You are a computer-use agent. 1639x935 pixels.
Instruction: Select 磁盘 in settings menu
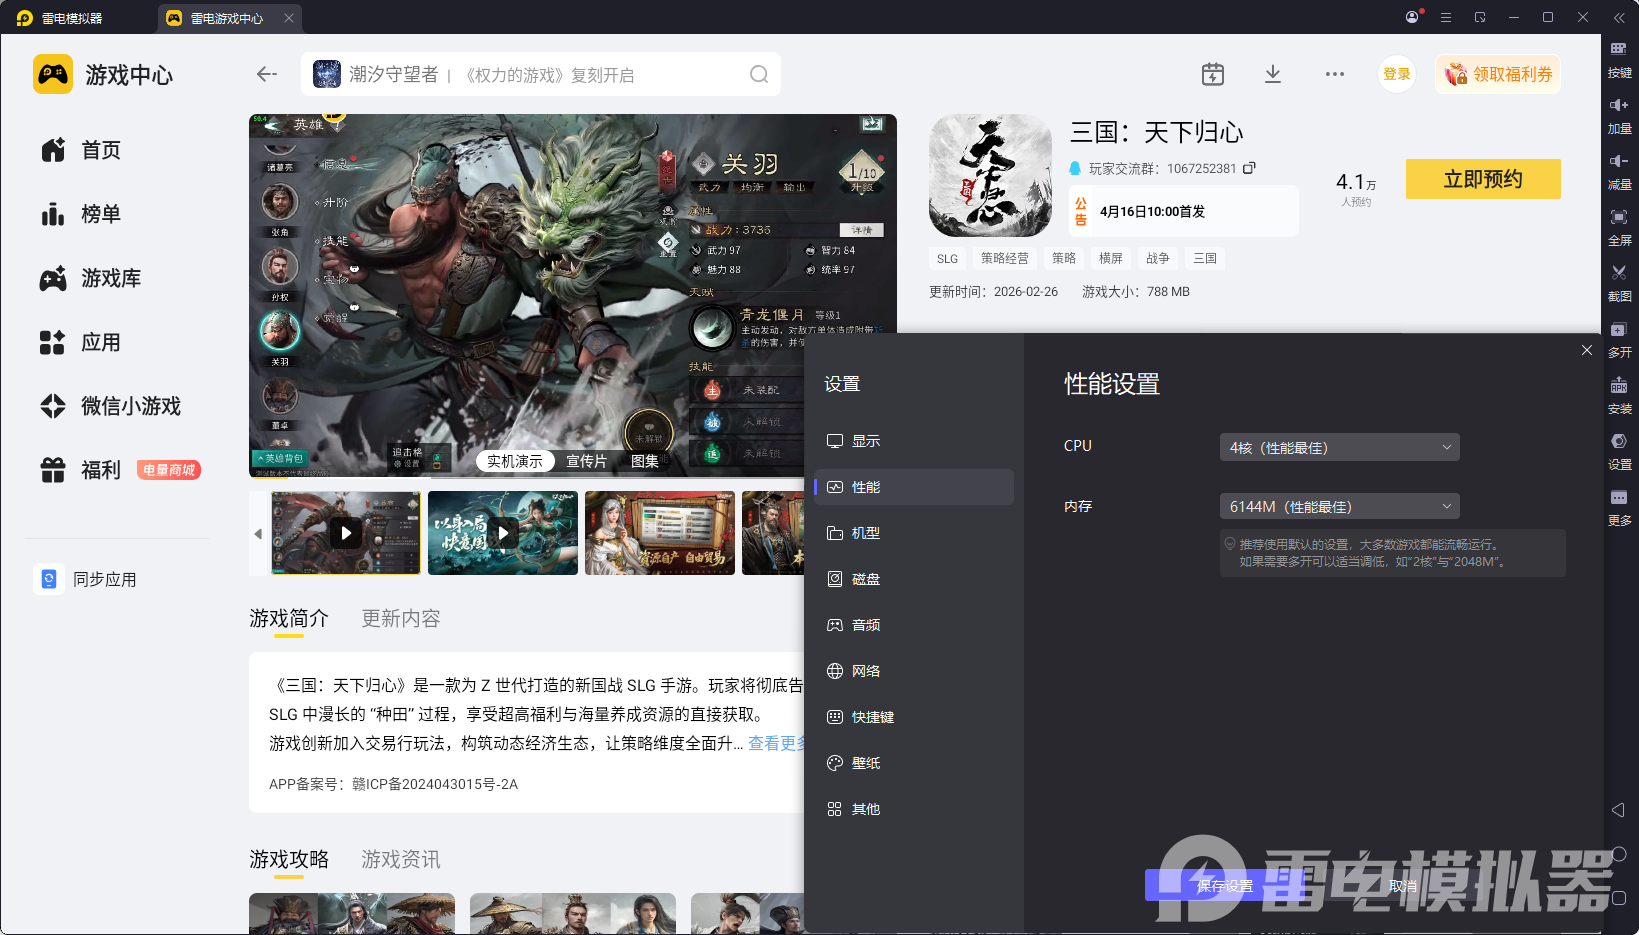(914, 579)
